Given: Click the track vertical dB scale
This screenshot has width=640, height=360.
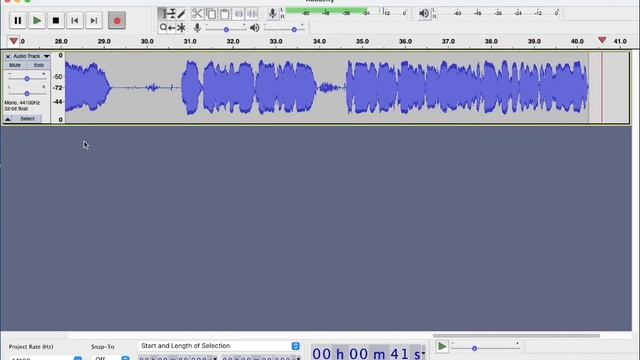Looking at the screenshot, I should coord(58,87).
